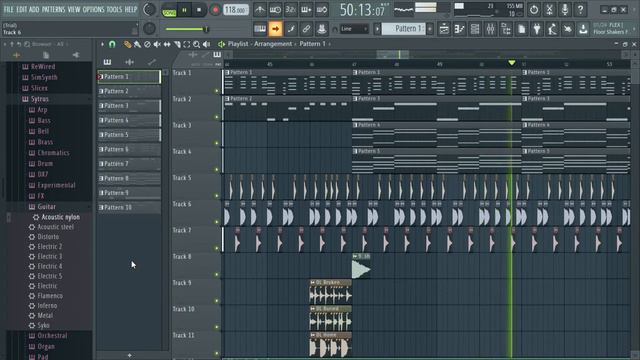The image size is (640, 360).
Task: Click the microphone audio recording icon
Action: click(565, 9)
